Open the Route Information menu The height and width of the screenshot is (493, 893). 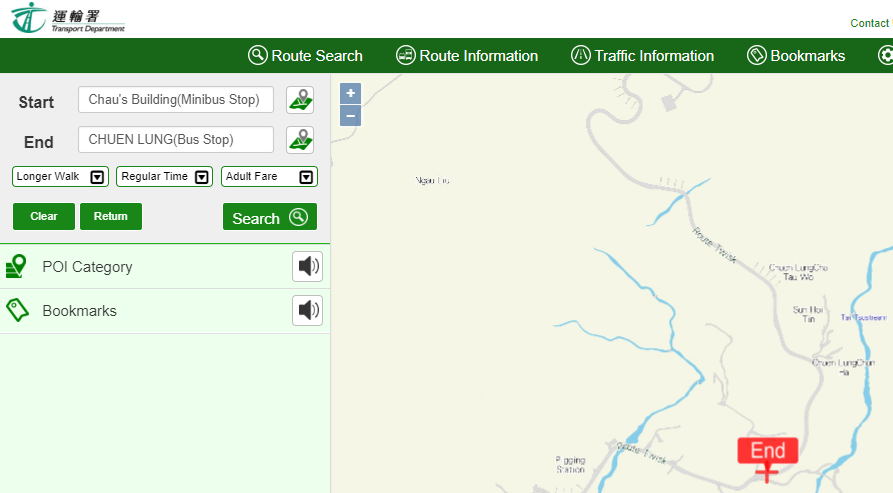click(467, 56)
